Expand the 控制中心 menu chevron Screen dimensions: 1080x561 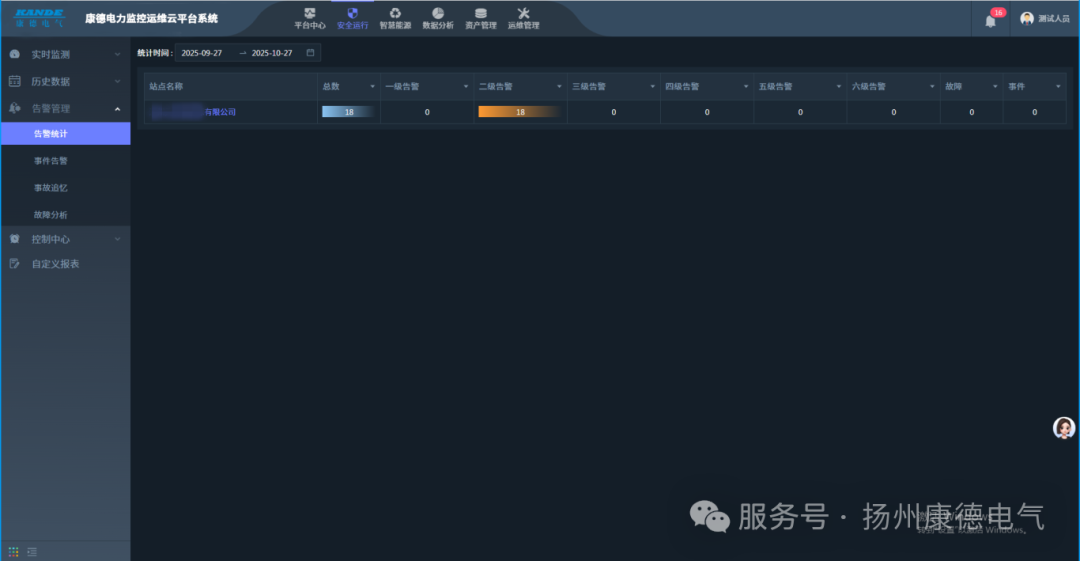[117, 239]
